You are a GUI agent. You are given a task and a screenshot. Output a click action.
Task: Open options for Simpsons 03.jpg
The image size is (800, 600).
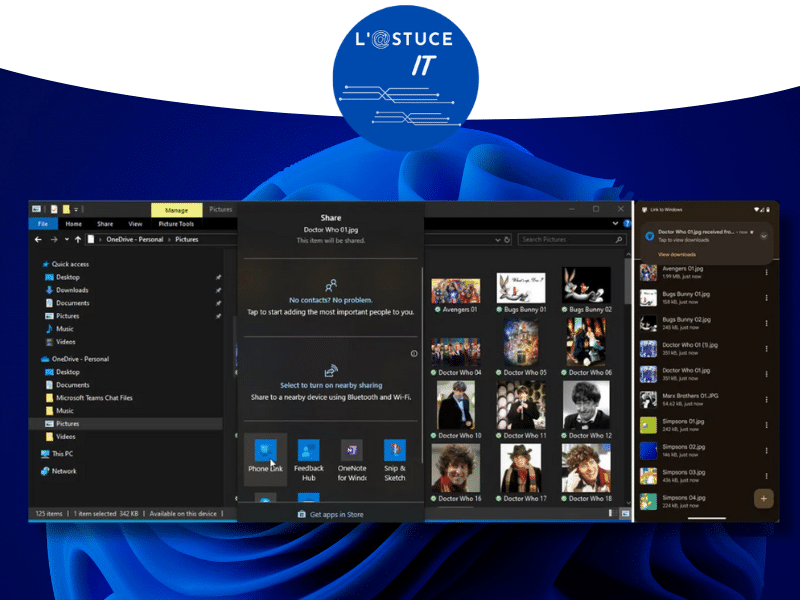coord(766,476)
